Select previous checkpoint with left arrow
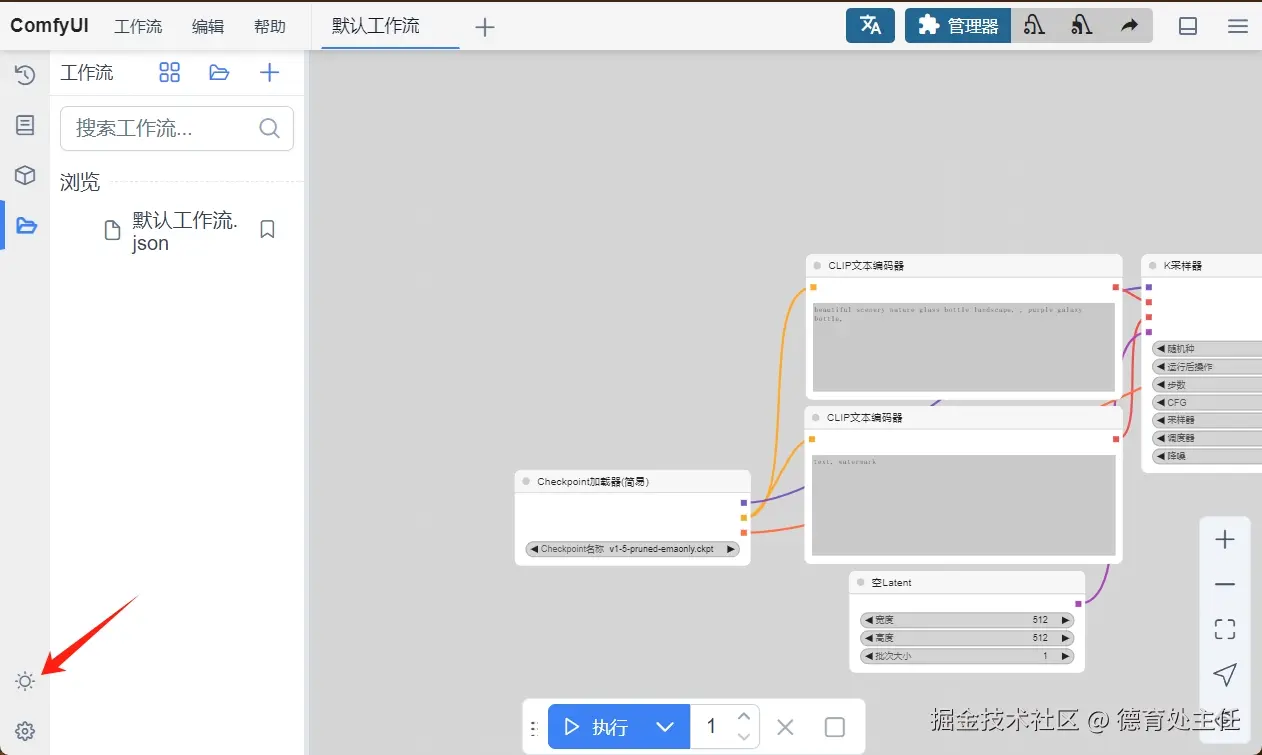Viewport: 1262px width, 755px height. (534, 549)
